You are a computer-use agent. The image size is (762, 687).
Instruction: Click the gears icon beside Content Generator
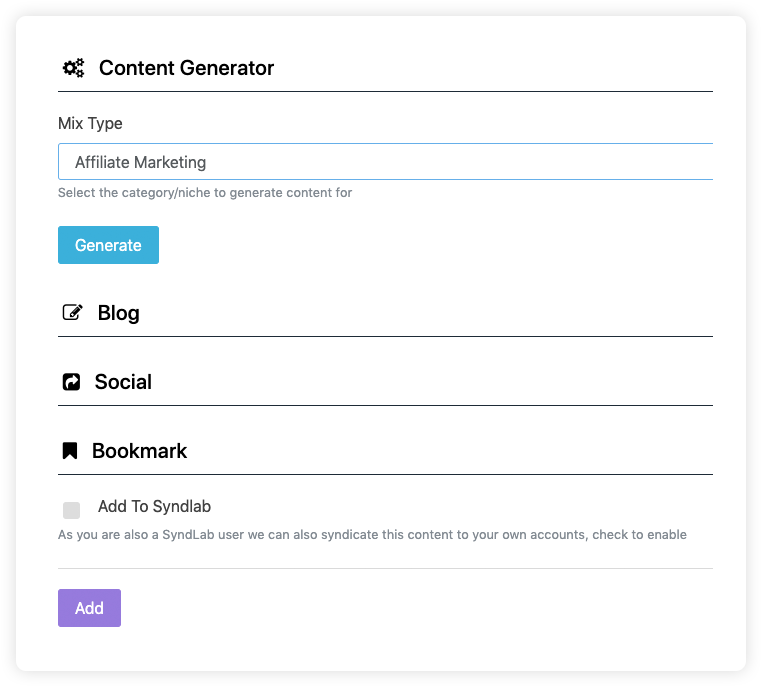point(73,68)
